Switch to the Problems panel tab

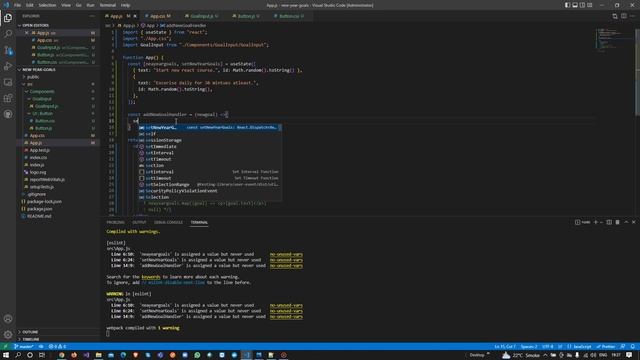[x=116, y=222]
